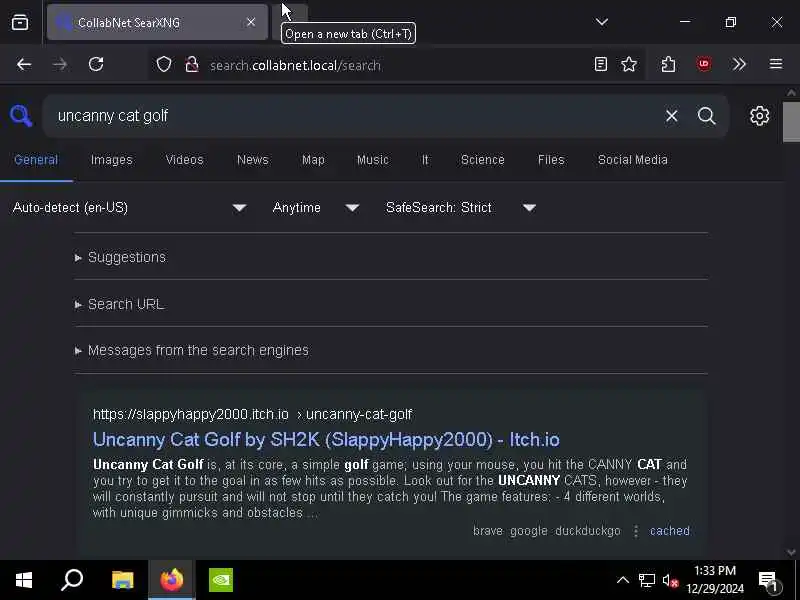
Task: Switch to Music category tab
Action: (372, 160)
